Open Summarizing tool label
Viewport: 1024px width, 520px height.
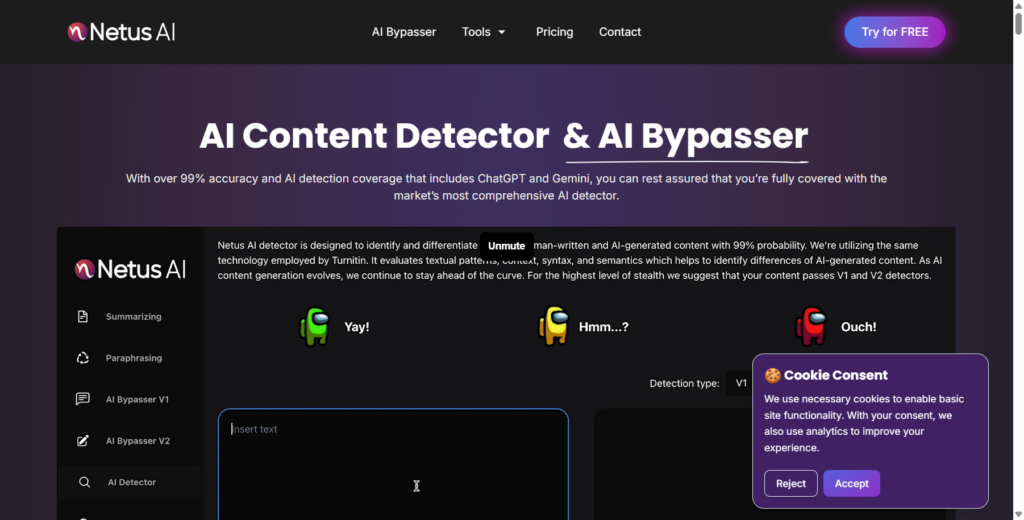[x=133, y=316]
